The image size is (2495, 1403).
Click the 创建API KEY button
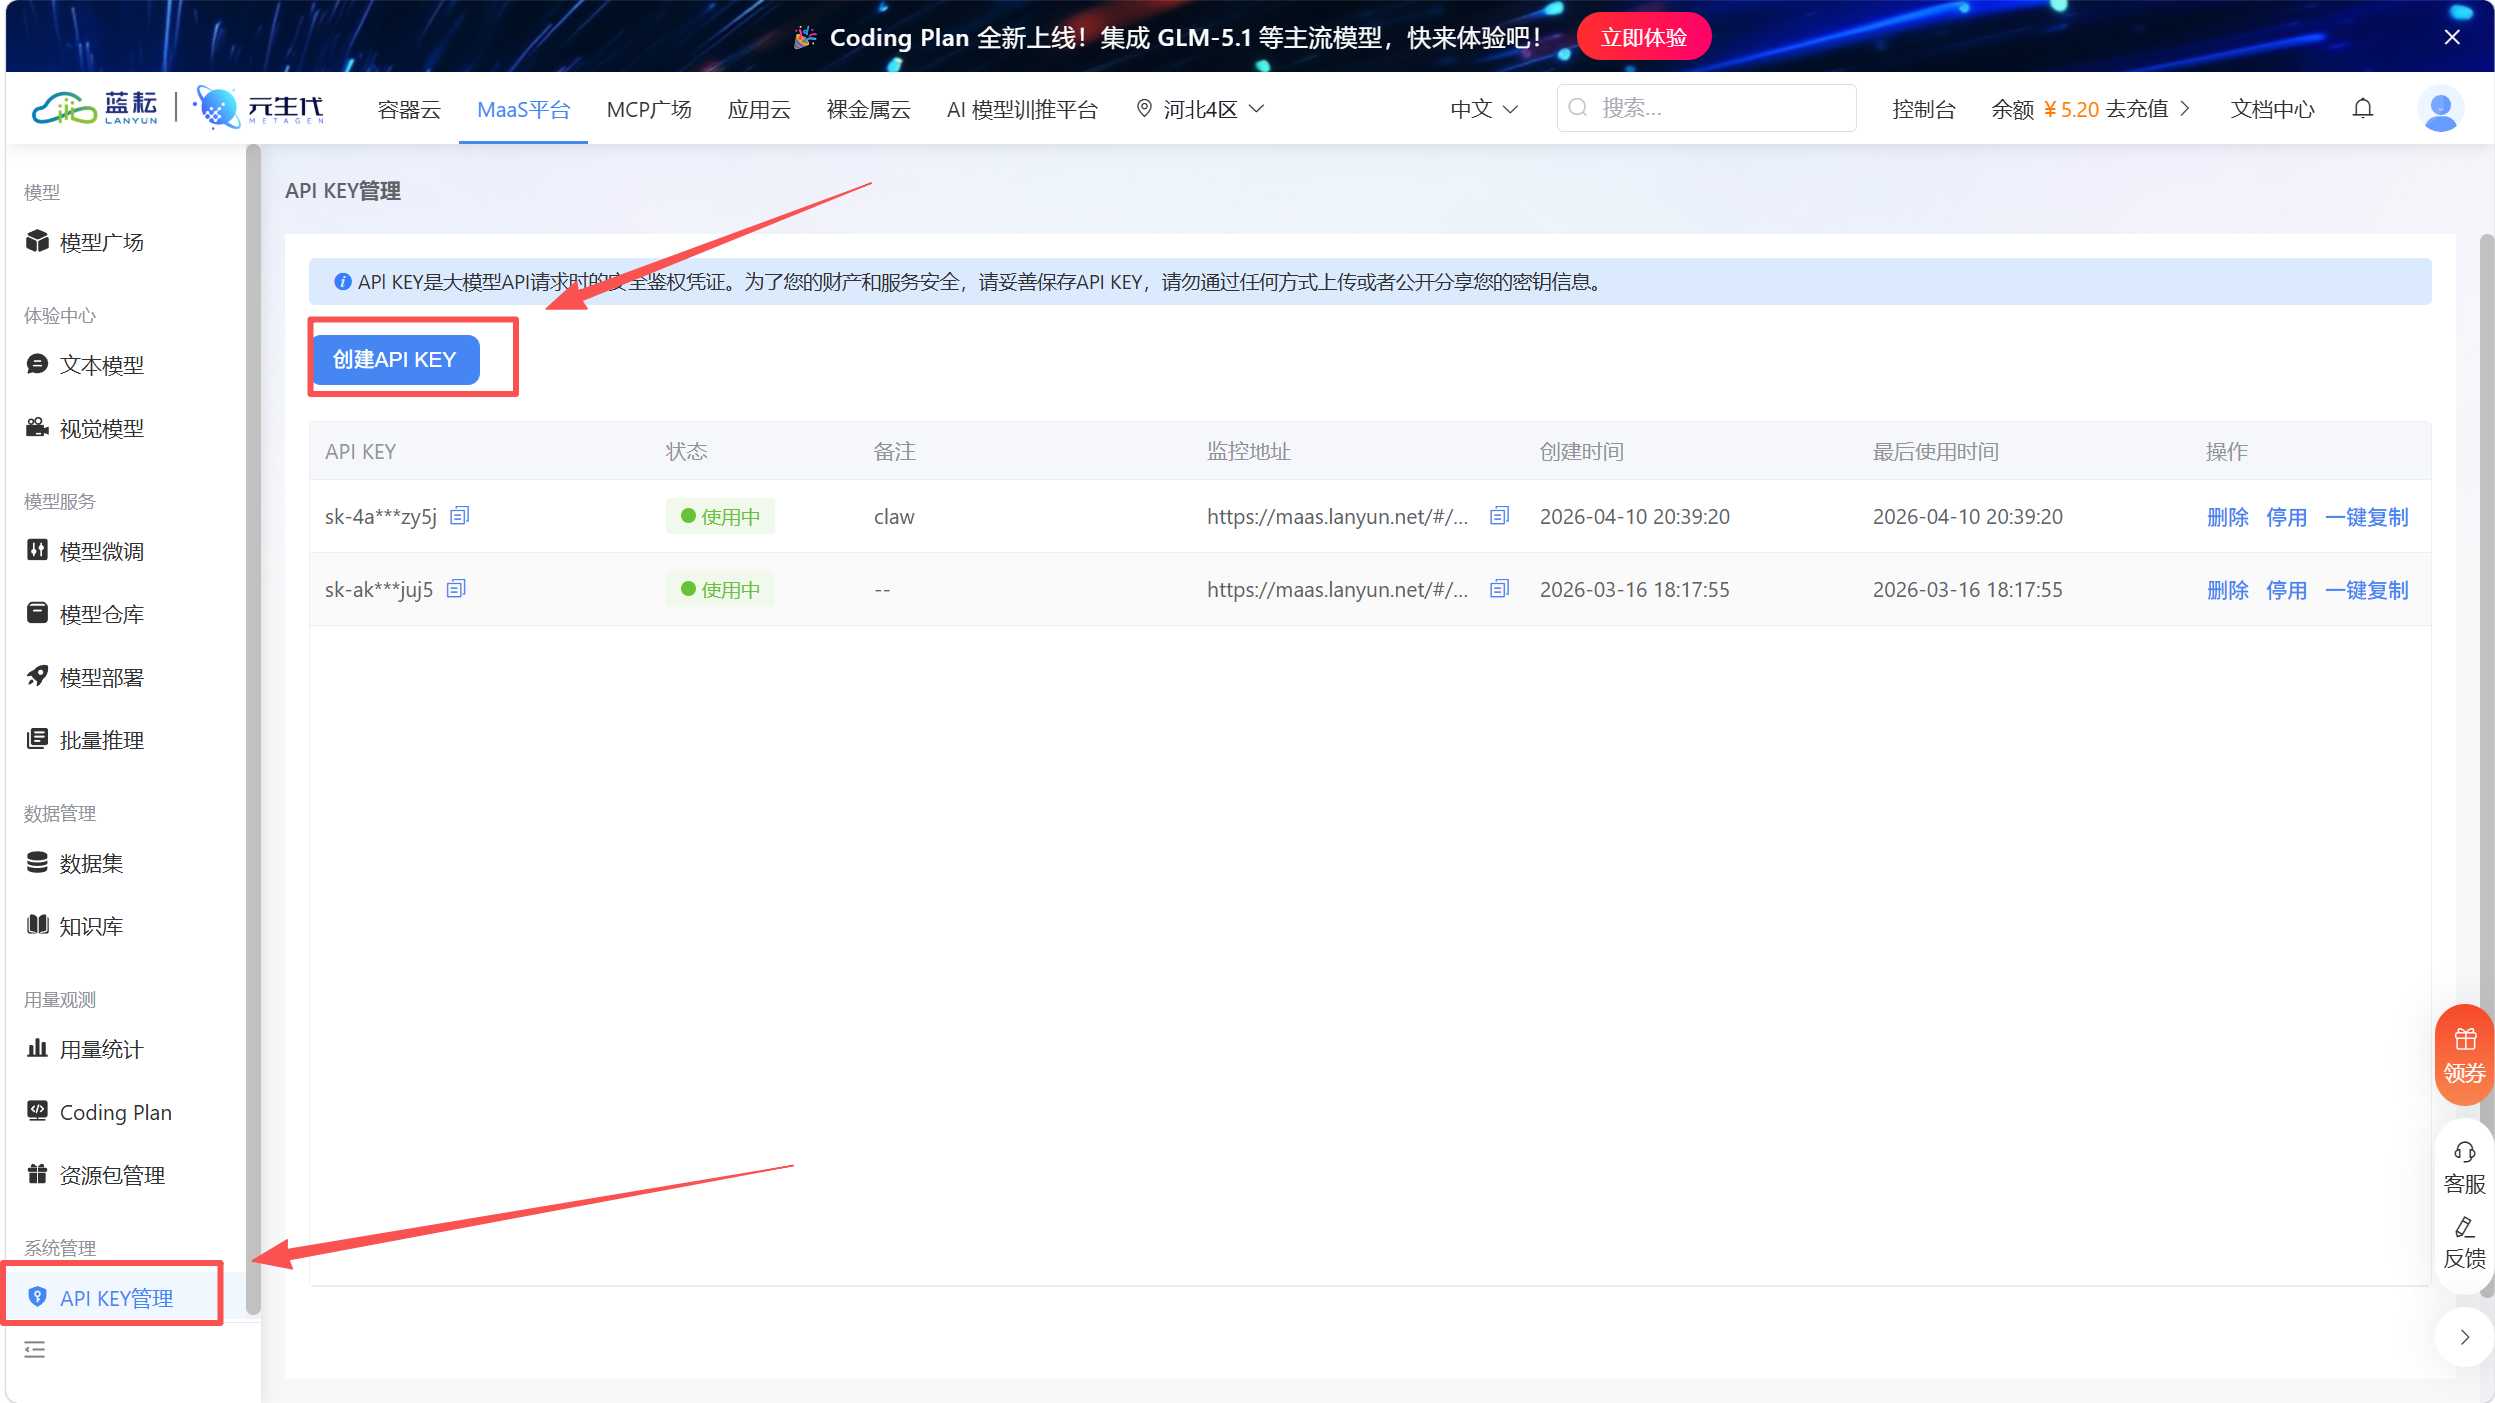[x=395, y=359]
